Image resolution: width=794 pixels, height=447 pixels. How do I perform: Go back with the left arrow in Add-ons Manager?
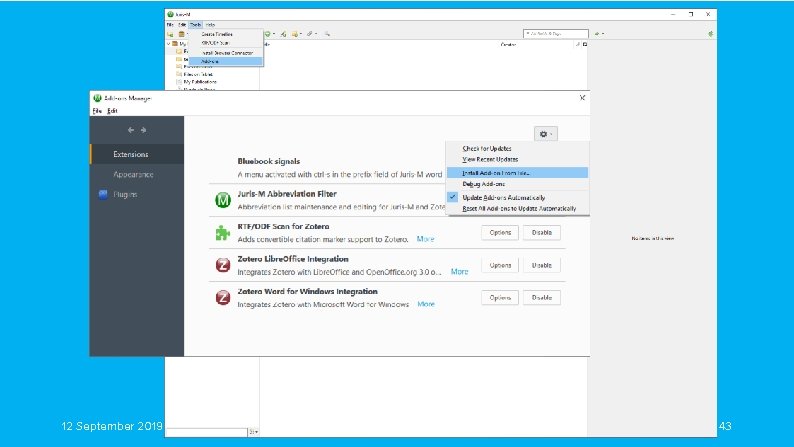point(131,130)
